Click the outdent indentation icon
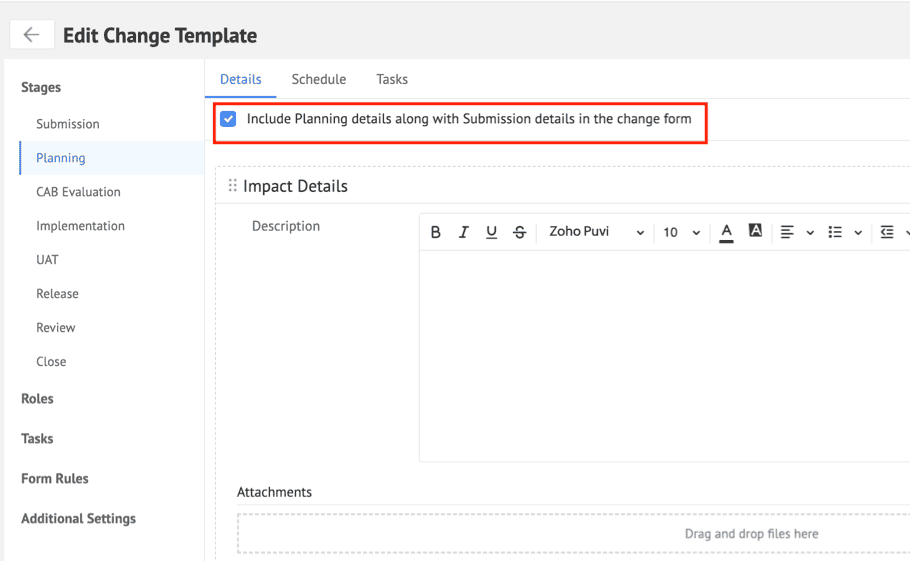 tap(887, 232)
